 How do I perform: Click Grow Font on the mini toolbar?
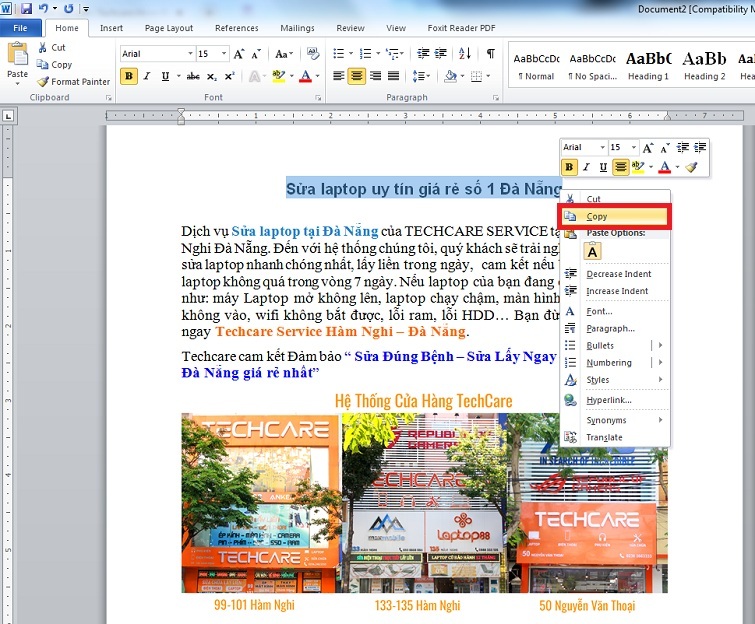pyautogui.click(x=648, y=147)
